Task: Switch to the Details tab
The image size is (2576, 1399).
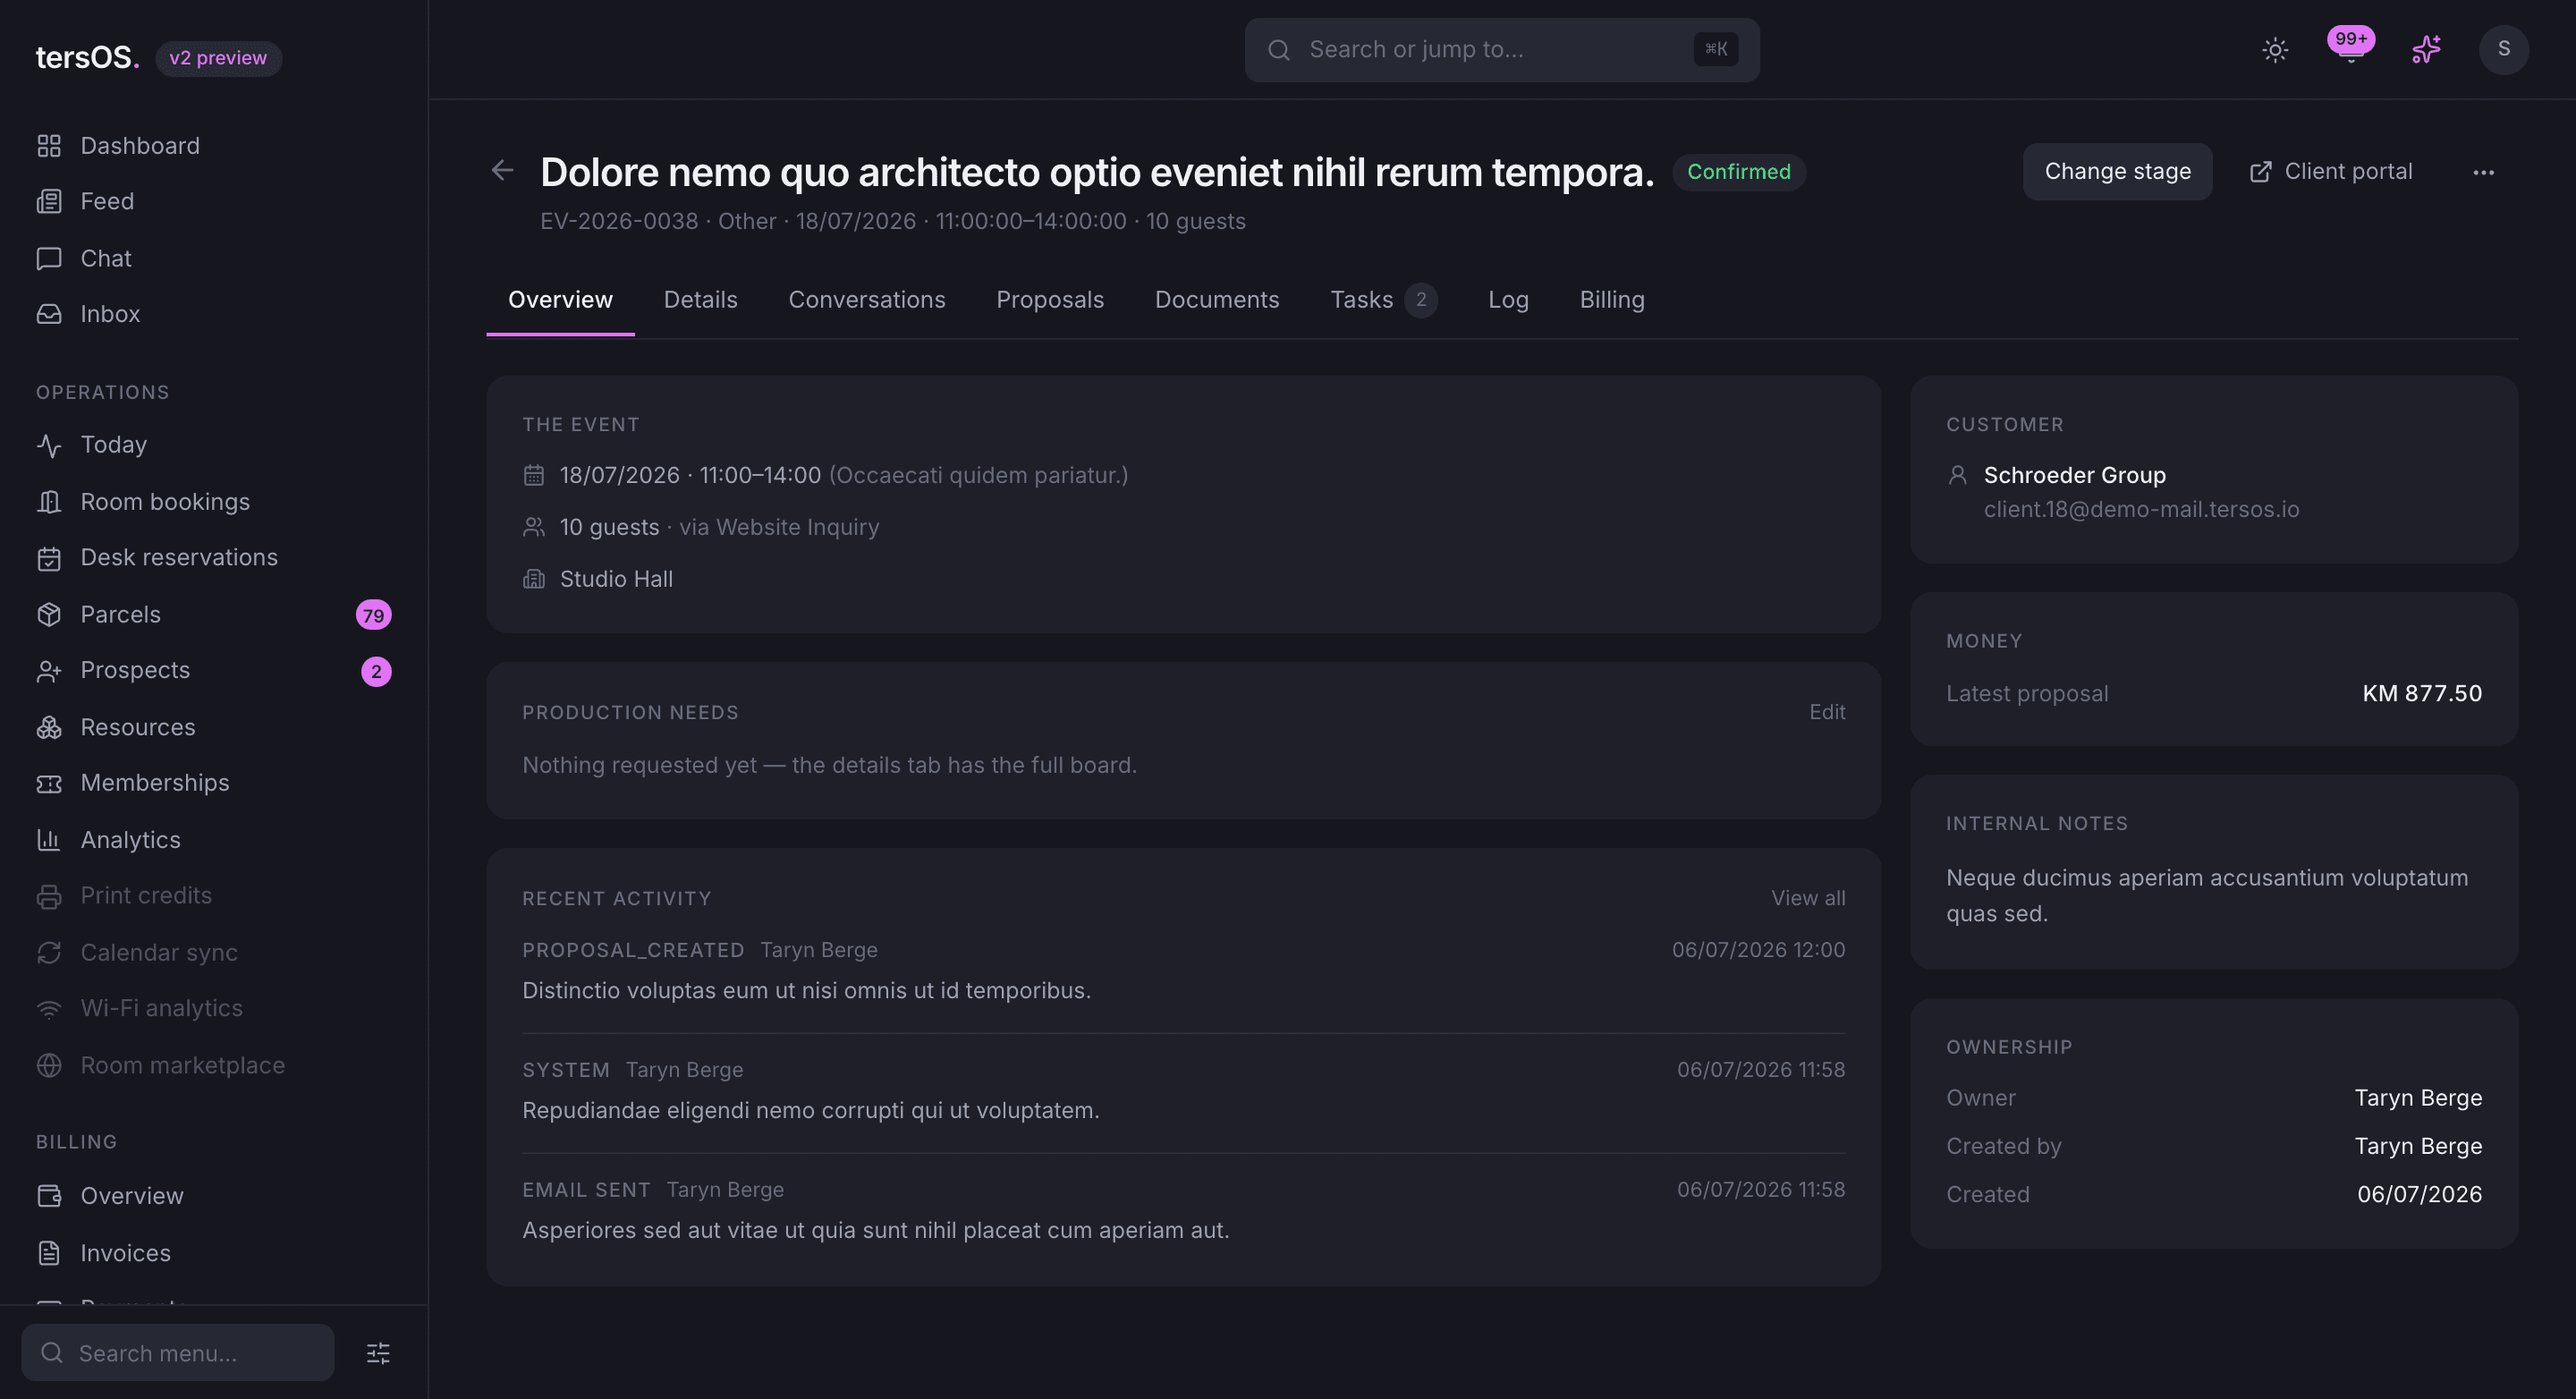Action: click(x=700, y=300)
